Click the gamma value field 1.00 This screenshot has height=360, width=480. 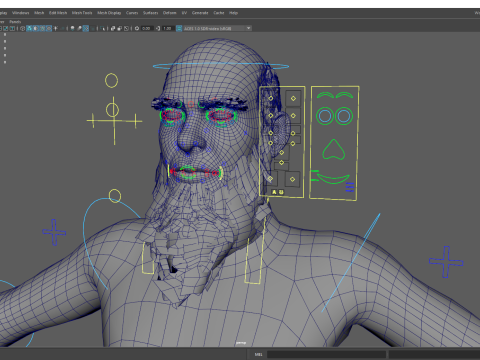pyautogui.click(x=167, y=28)
